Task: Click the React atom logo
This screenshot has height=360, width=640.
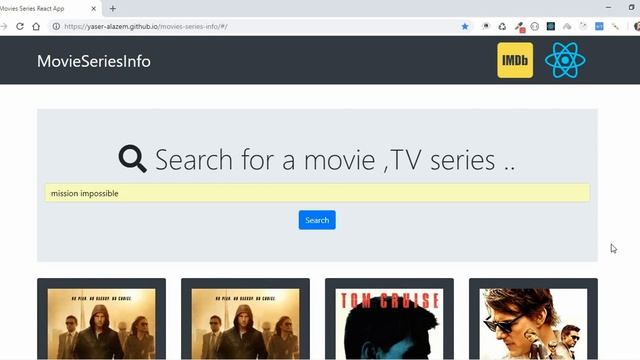Action: pyautogui.click(x=565, y=60)
